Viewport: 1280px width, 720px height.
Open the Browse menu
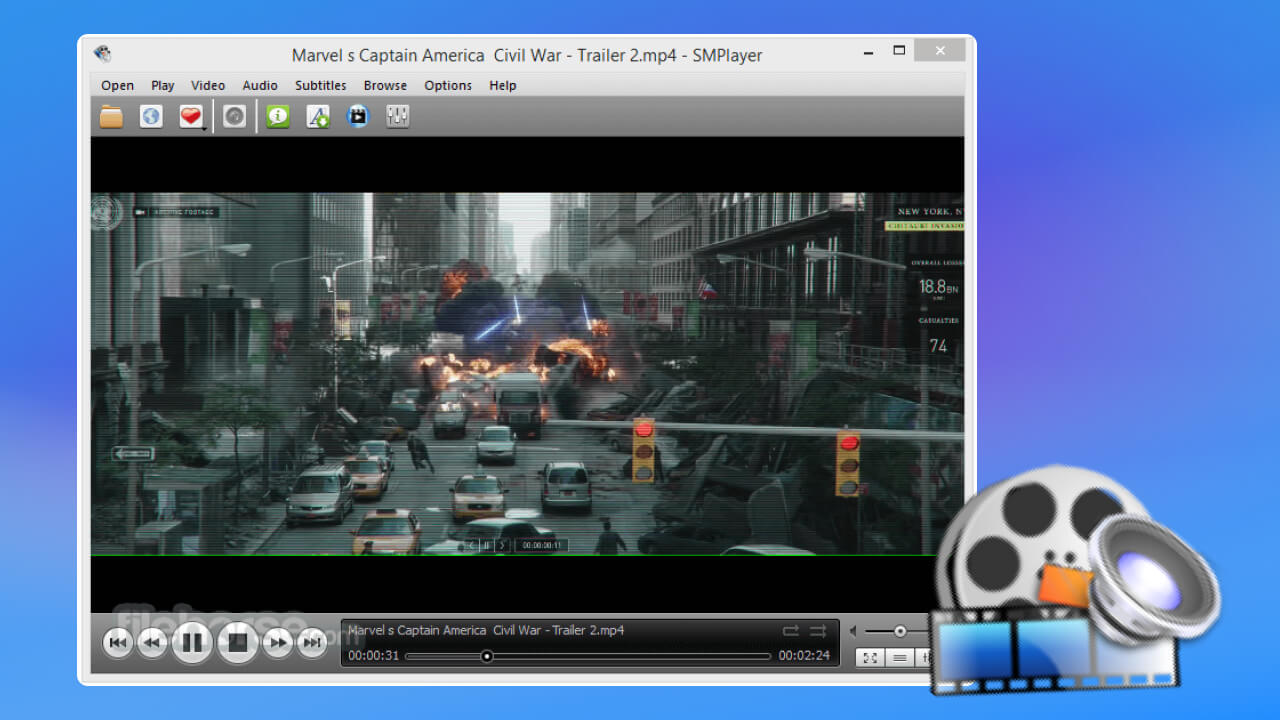[385, 85]
